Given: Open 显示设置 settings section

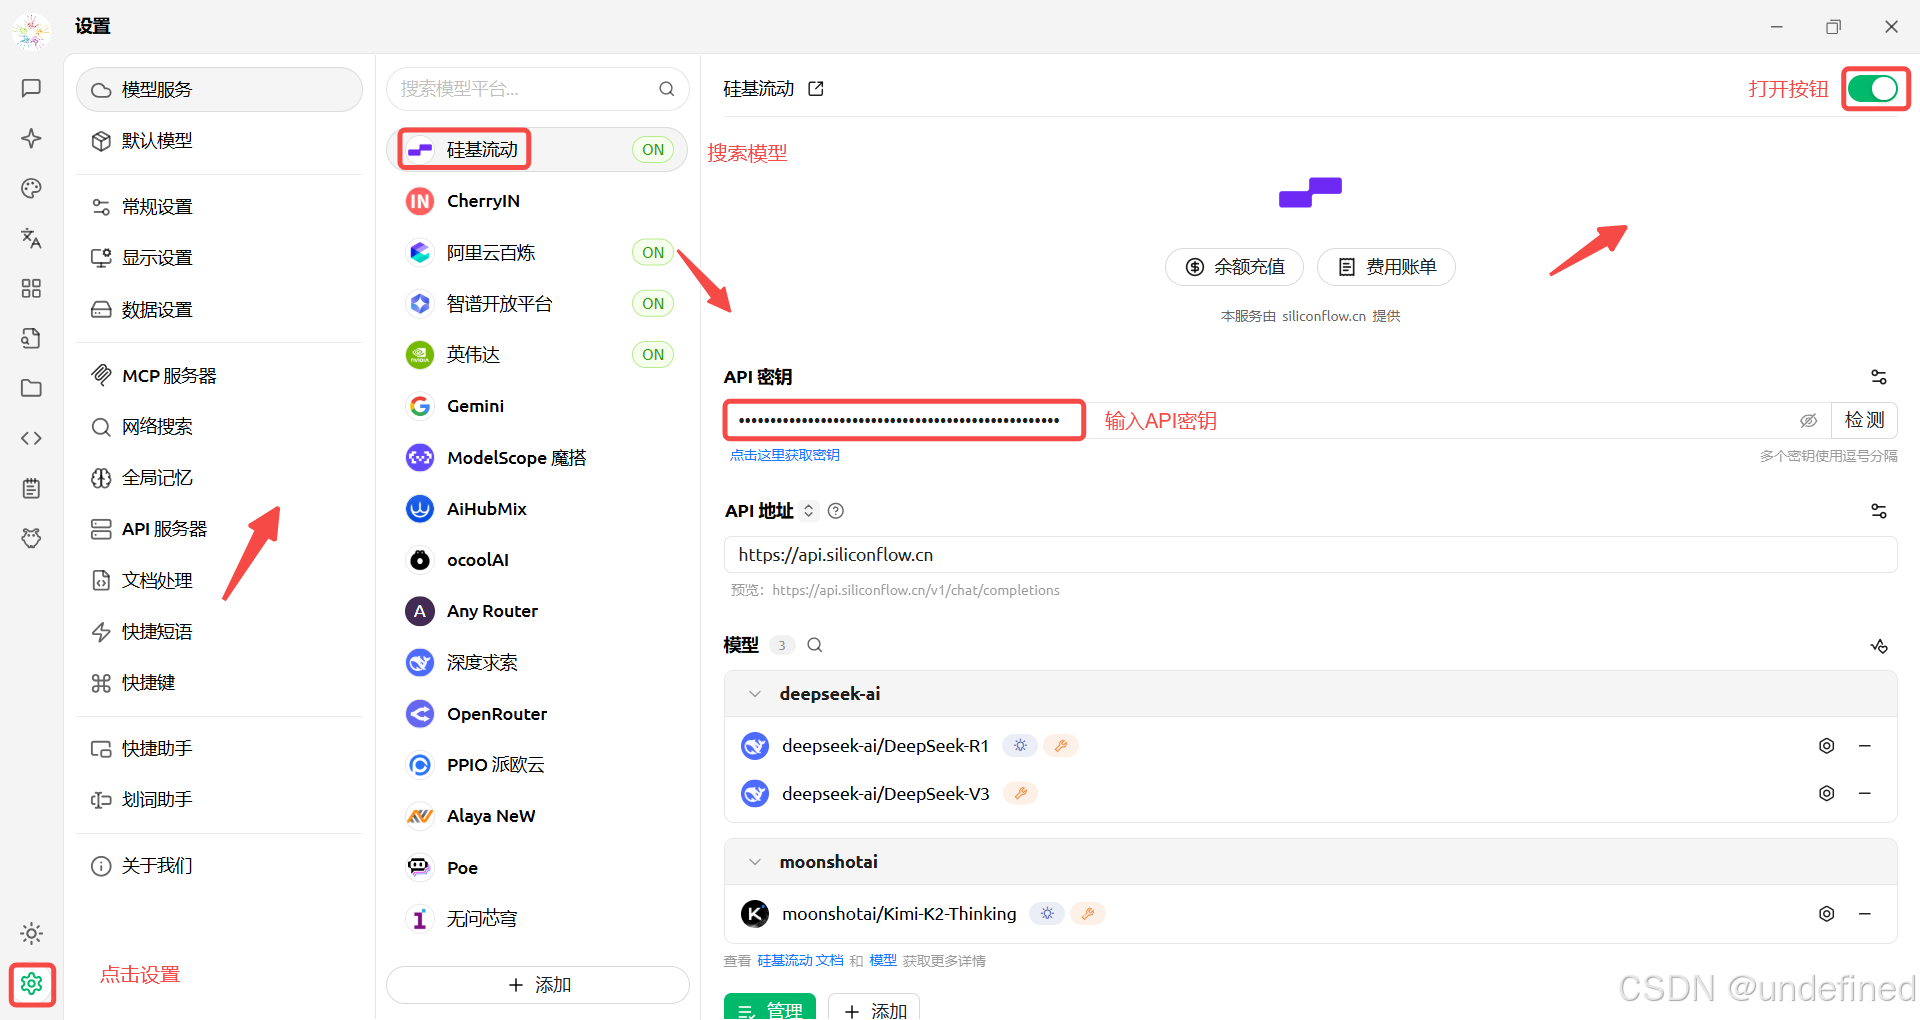Looking at the screenshot, I should click(x=219, y=258).
